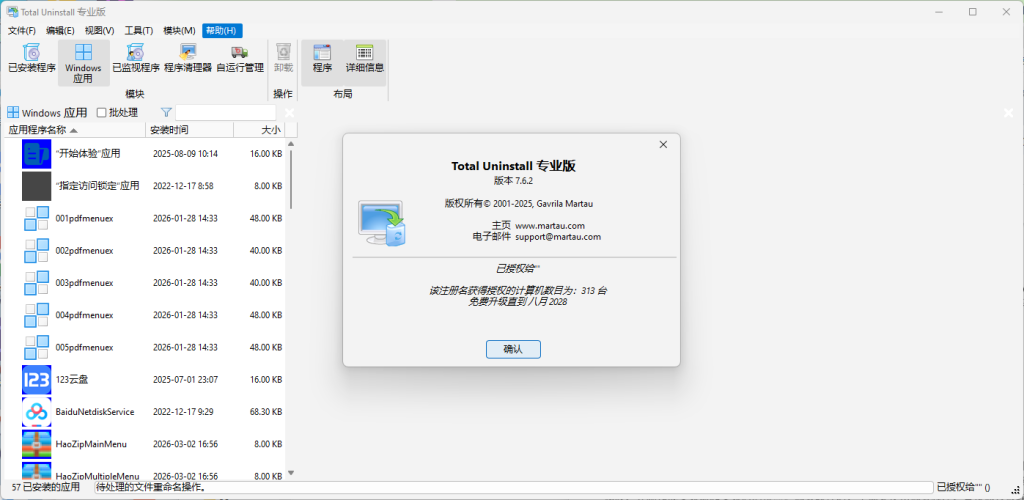Click the 2022-12-17 9:29 install time
The image size is (1024, 500).
pos(183,412)
